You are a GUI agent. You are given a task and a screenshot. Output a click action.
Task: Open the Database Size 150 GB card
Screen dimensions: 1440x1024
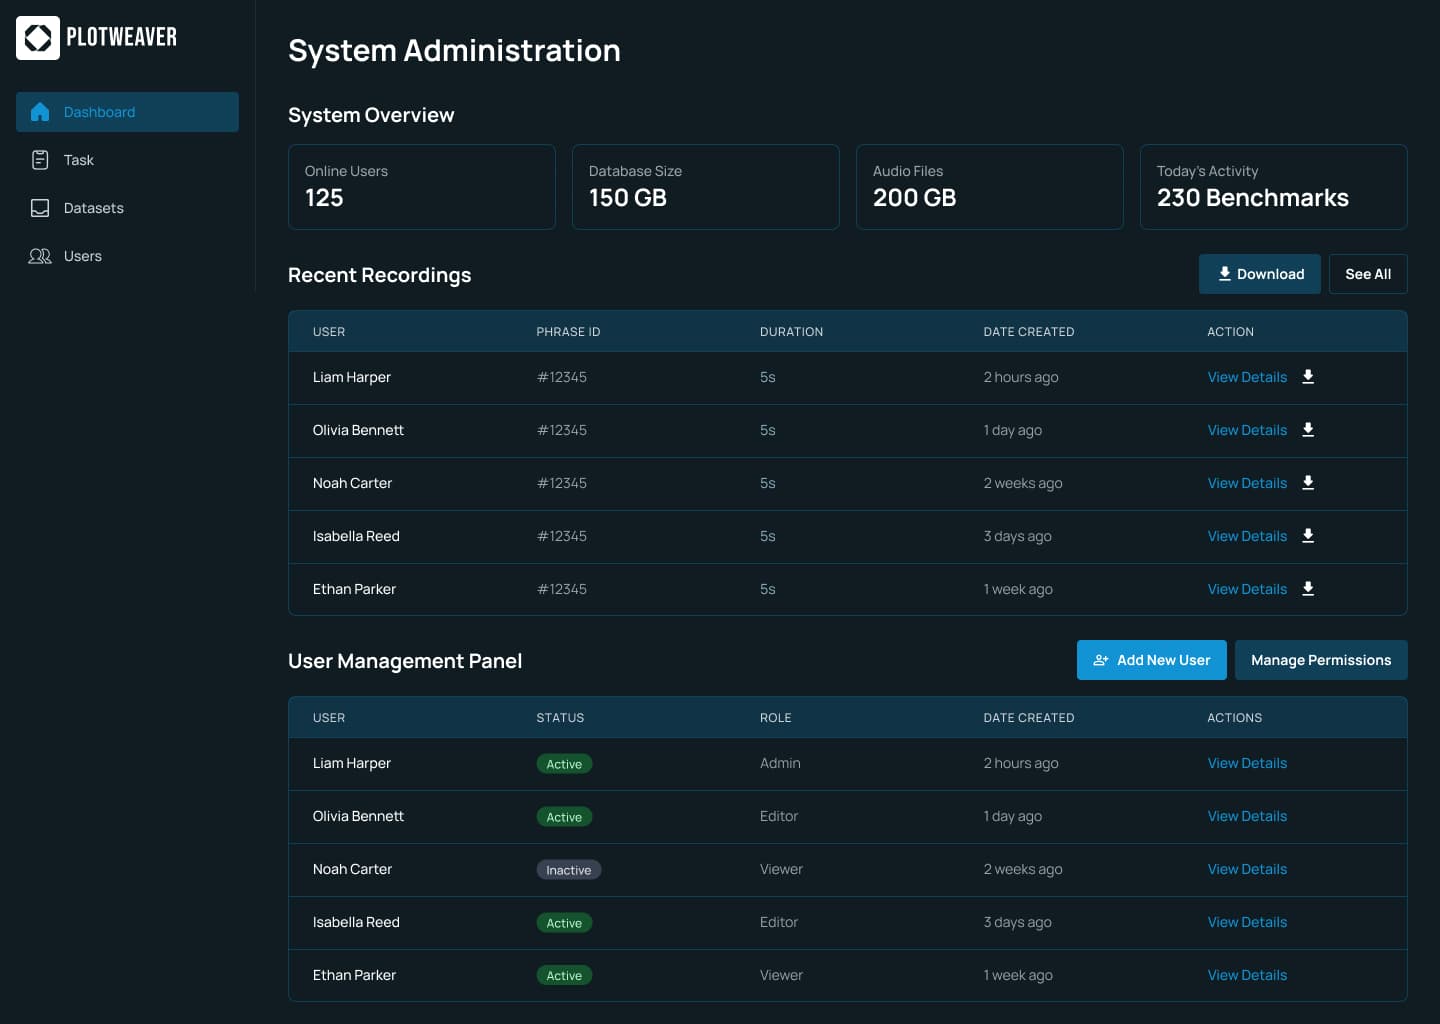point(706,187)
